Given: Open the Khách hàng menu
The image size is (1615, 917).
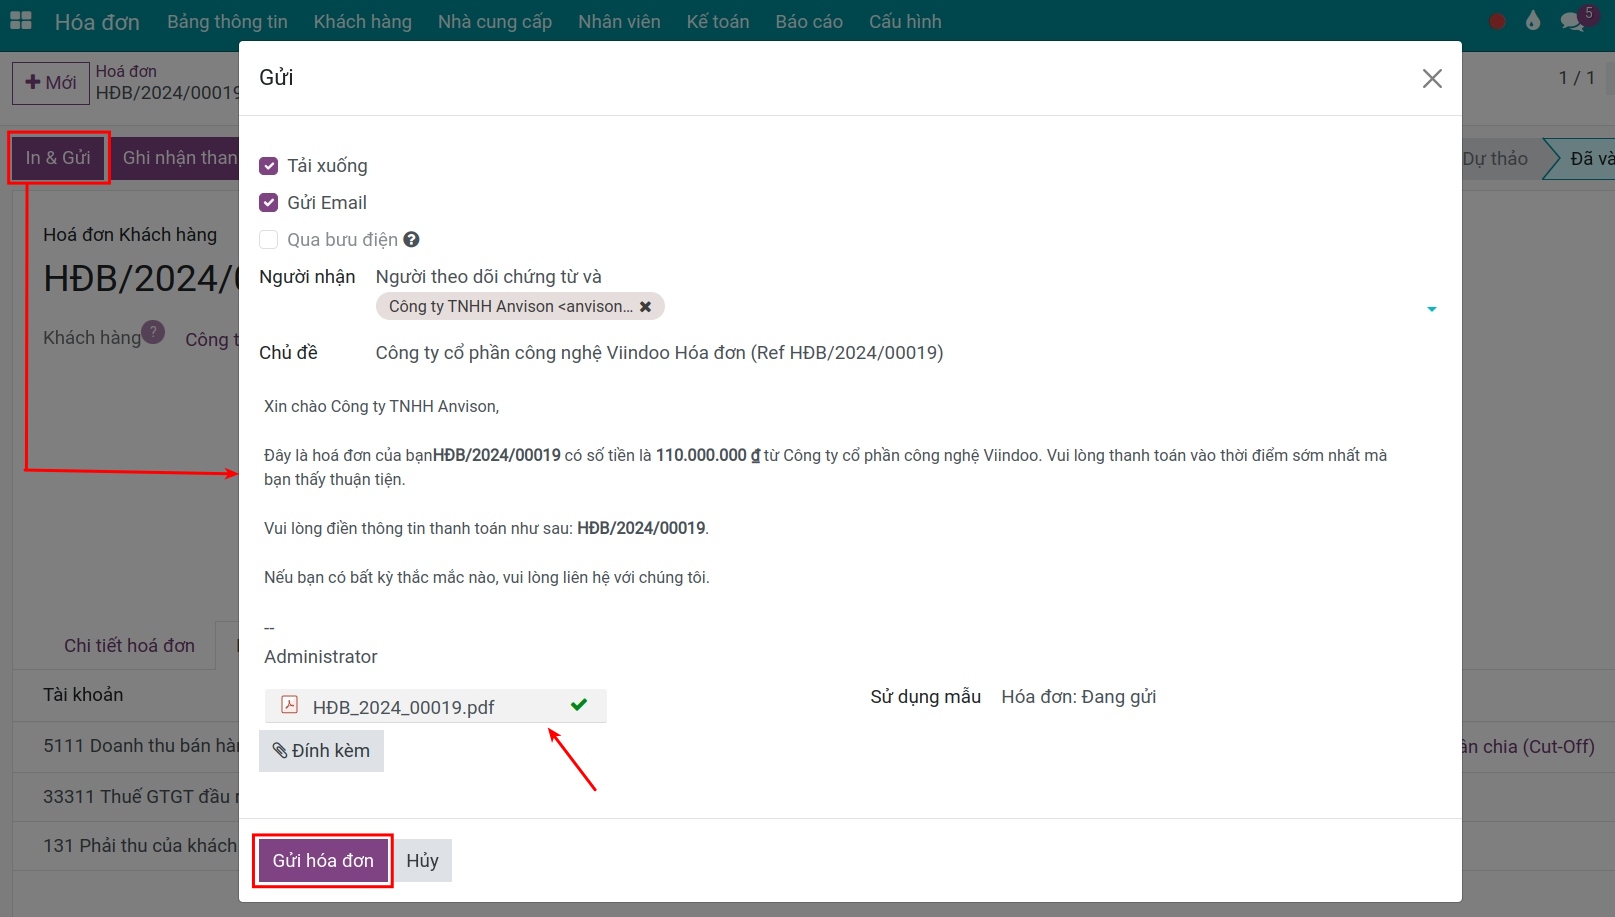Looking at the screenshot, I should pos(362,20).
